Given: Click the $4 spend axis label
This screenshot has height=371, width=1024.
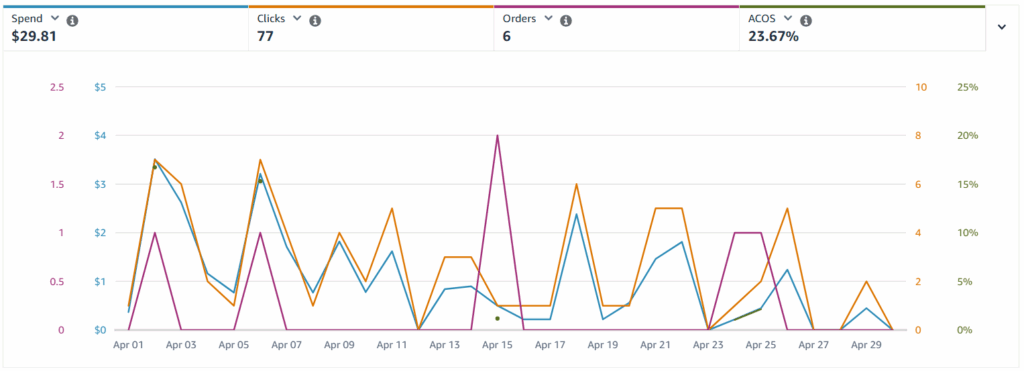Looking at the screenshot, I should tap(101, 136).
